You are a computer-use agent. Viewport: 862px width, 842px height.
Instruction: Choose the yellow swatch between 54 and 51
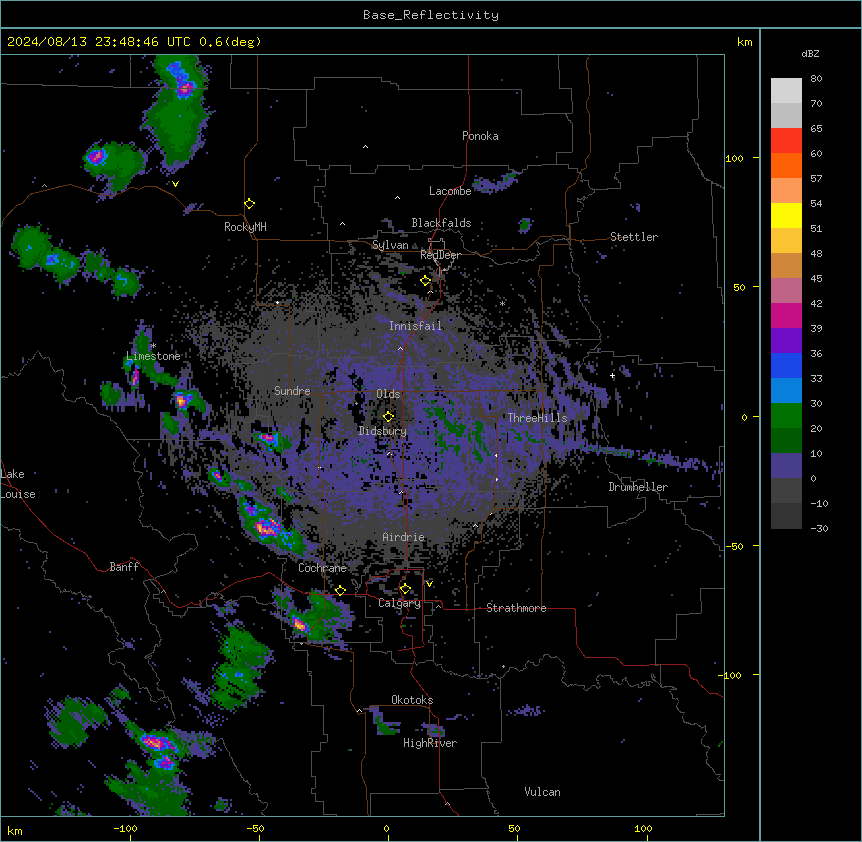click(786, 215)
